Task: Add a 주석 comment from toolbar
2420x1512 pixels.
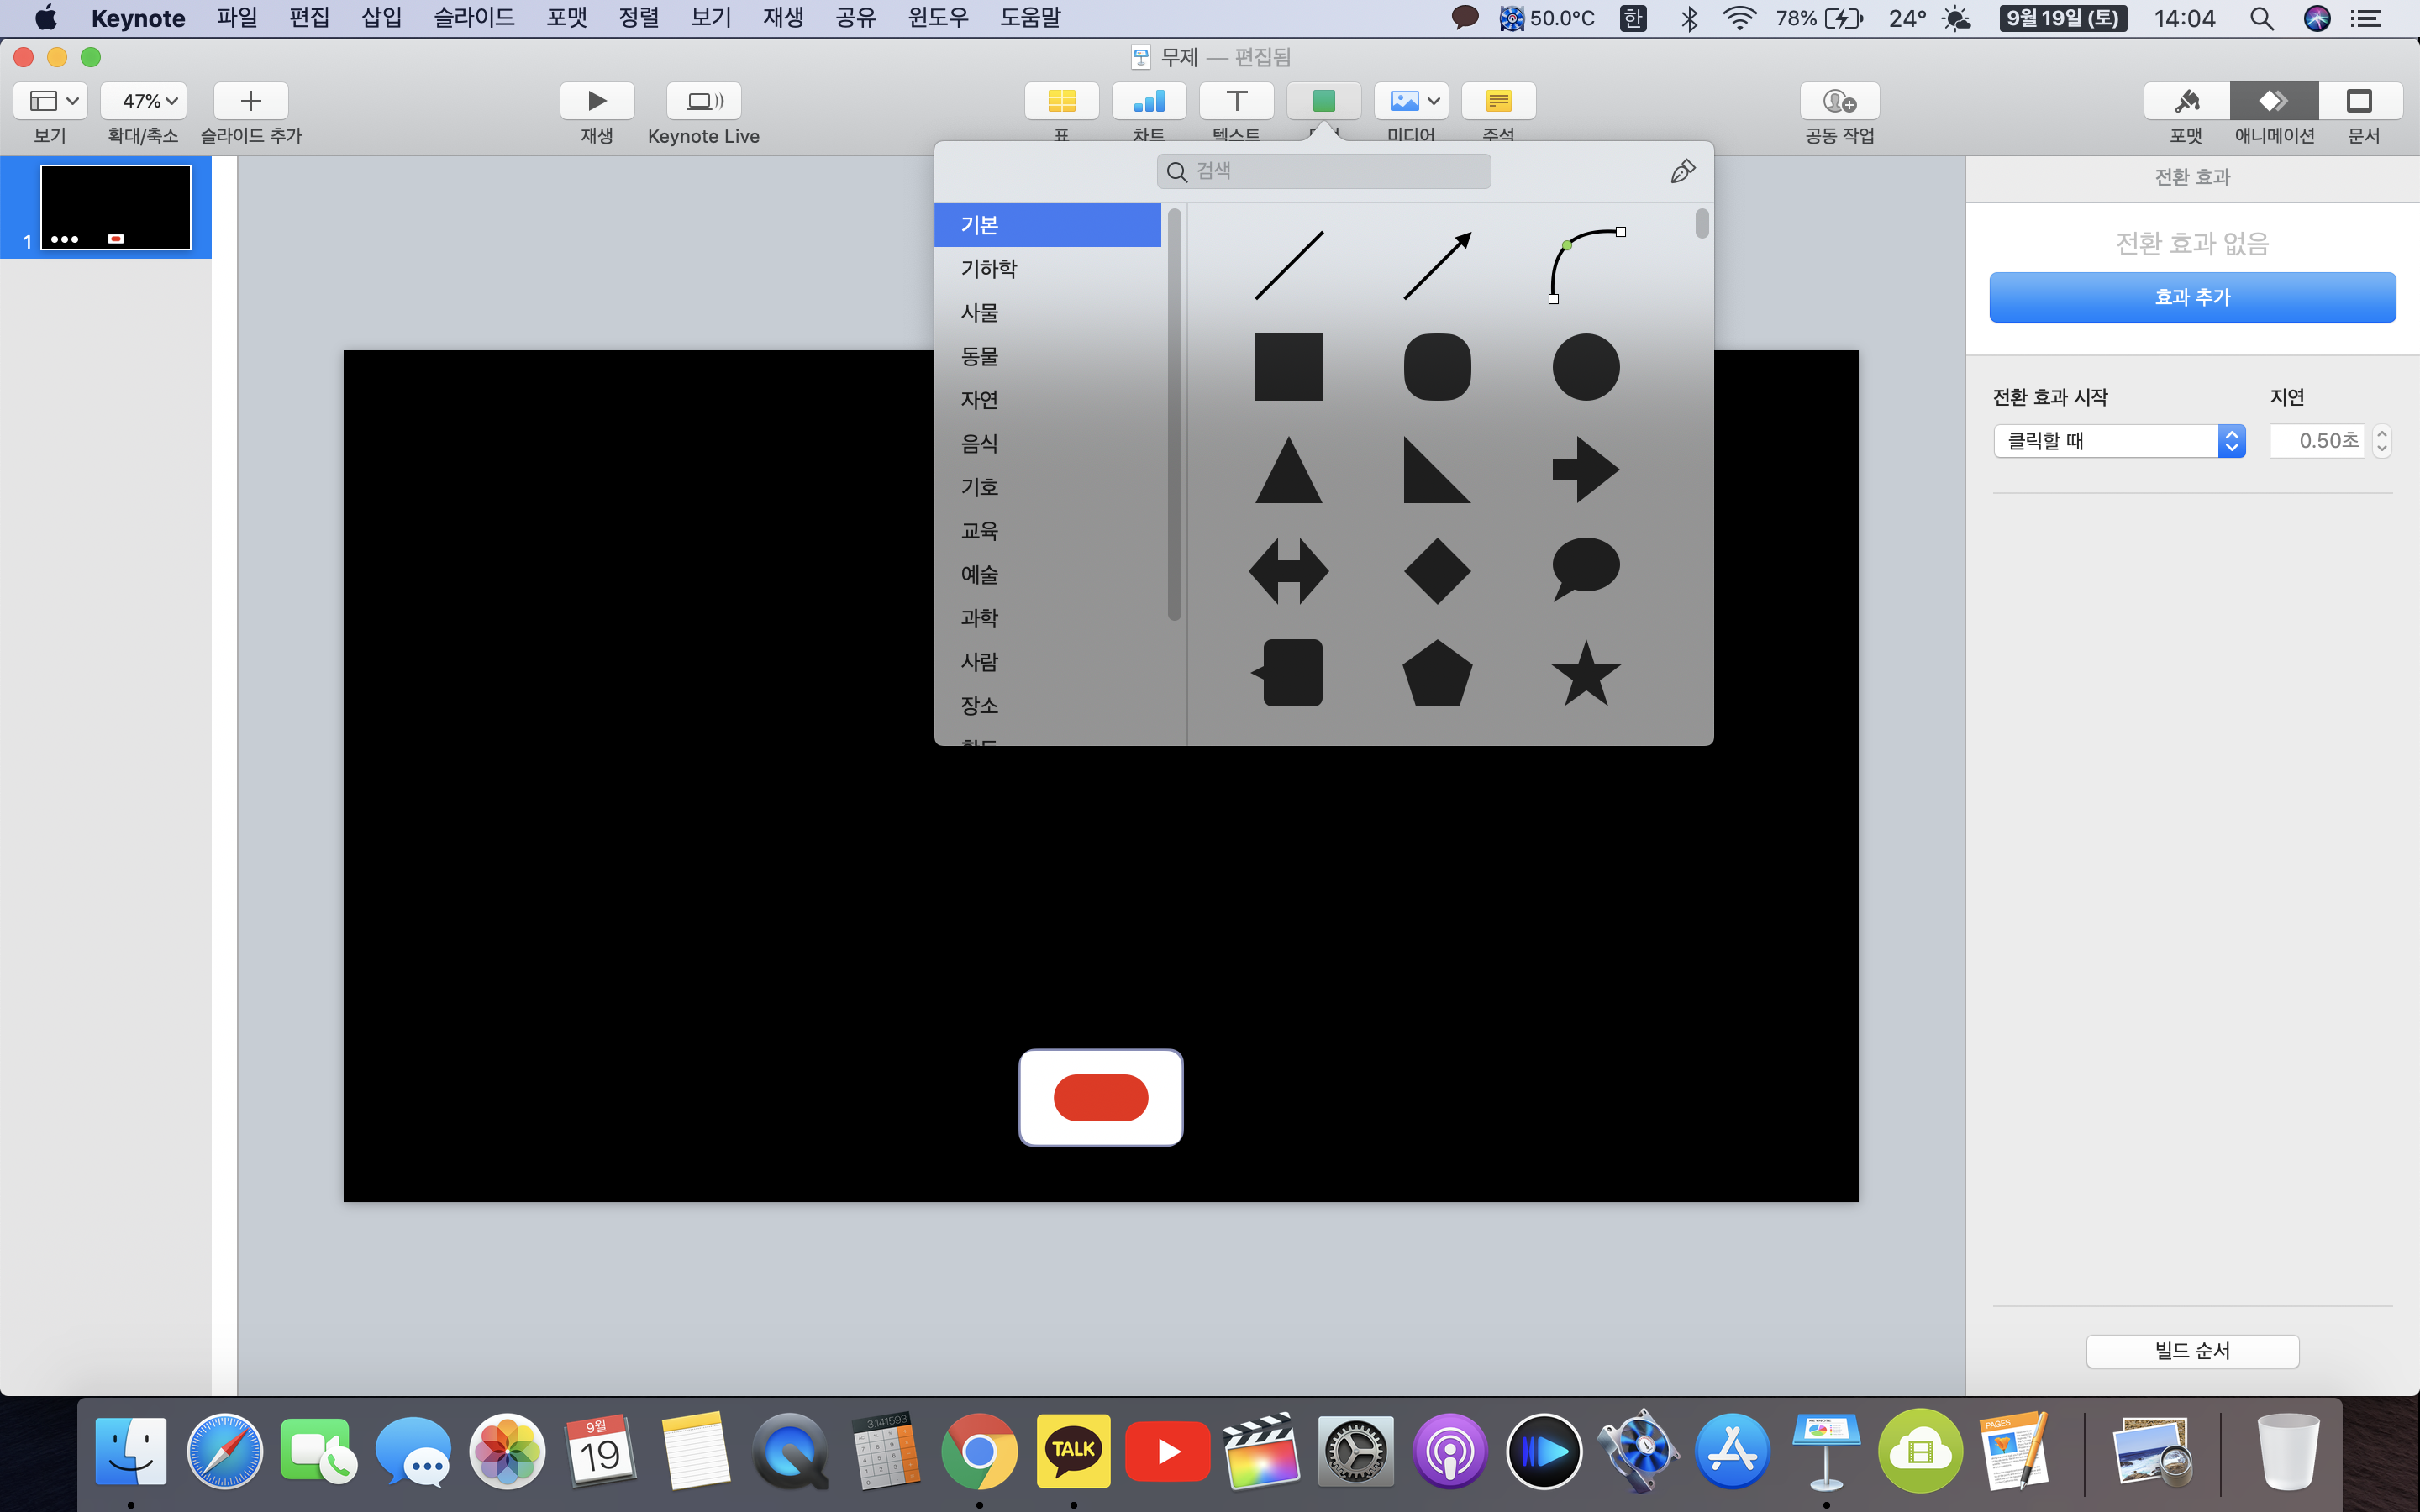Action: coord(1498,101)
